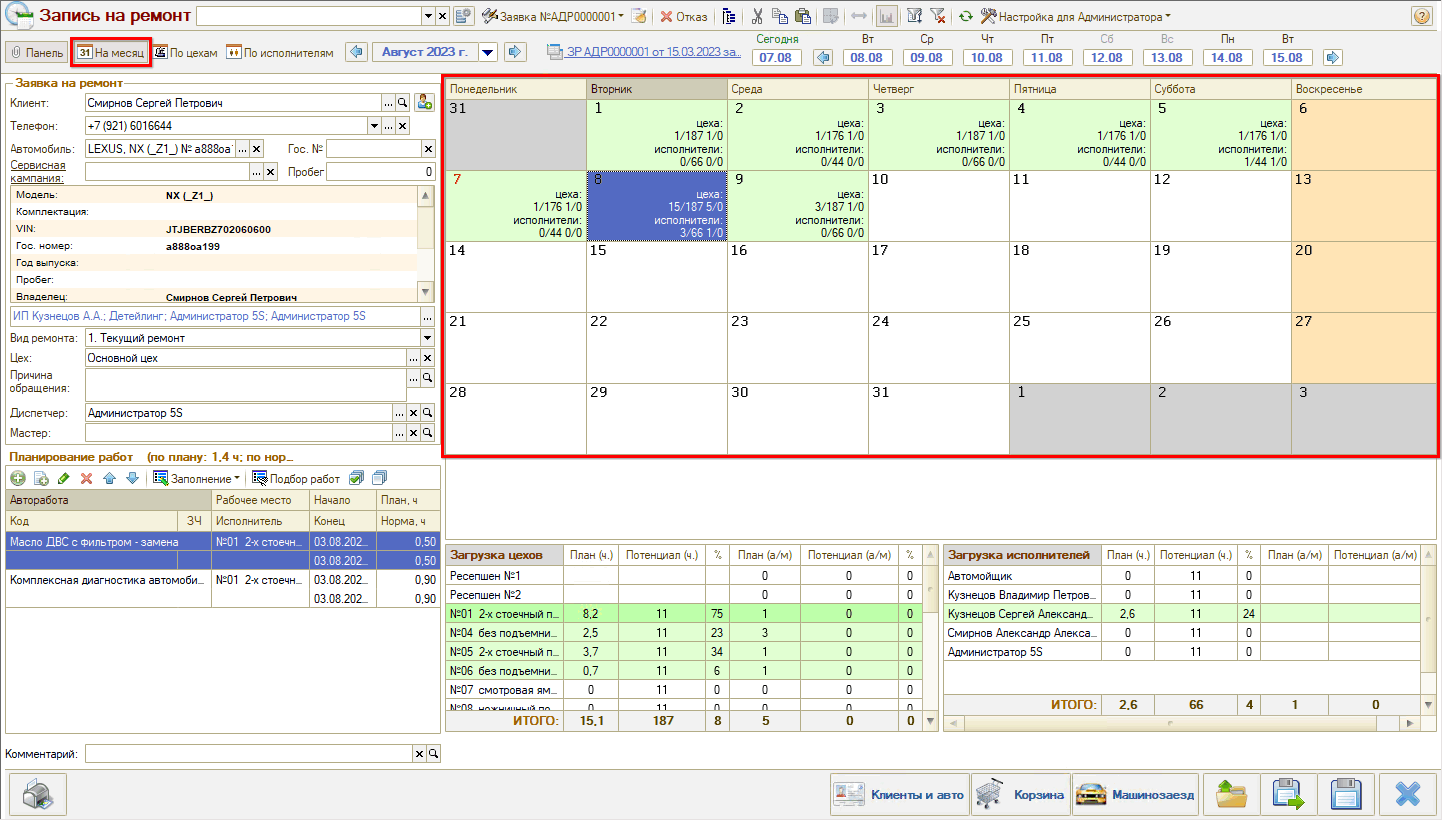The height and width of the screenshot is (820, 1442).
Task: Click the paste clipboard icon in toolbar
Action: pyautogui.click(x=802, y=16)
